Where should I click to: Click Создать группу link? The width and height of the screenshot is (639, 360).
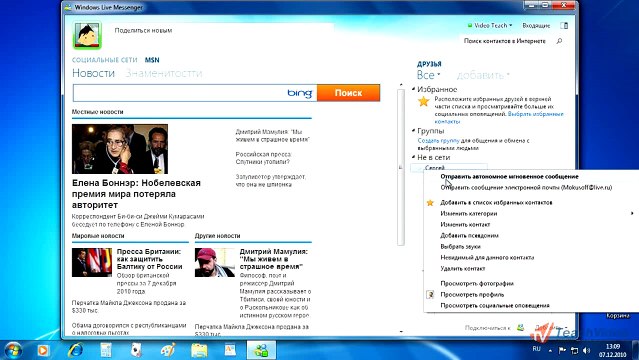(x=438, y=141)
